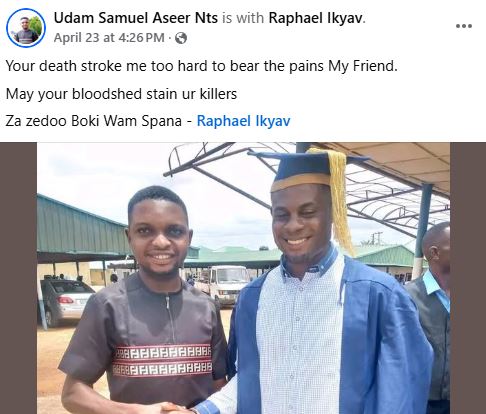Screen dimensions: 486x414
Task: Follow the blue Raphael Ikyav tag link
Action: tap(244, 121)
